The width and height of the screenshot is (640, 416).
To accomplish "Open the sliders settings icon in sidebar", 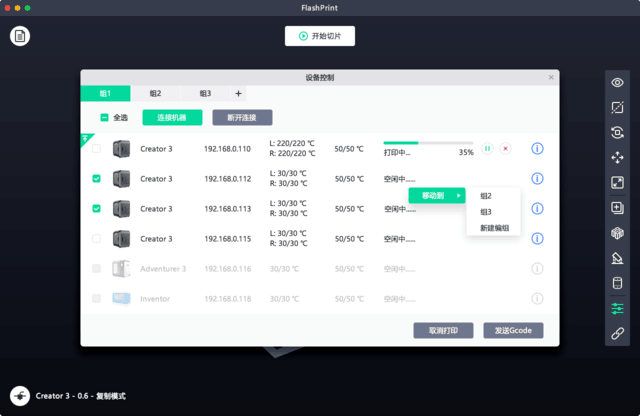I will tap(617, 309).
